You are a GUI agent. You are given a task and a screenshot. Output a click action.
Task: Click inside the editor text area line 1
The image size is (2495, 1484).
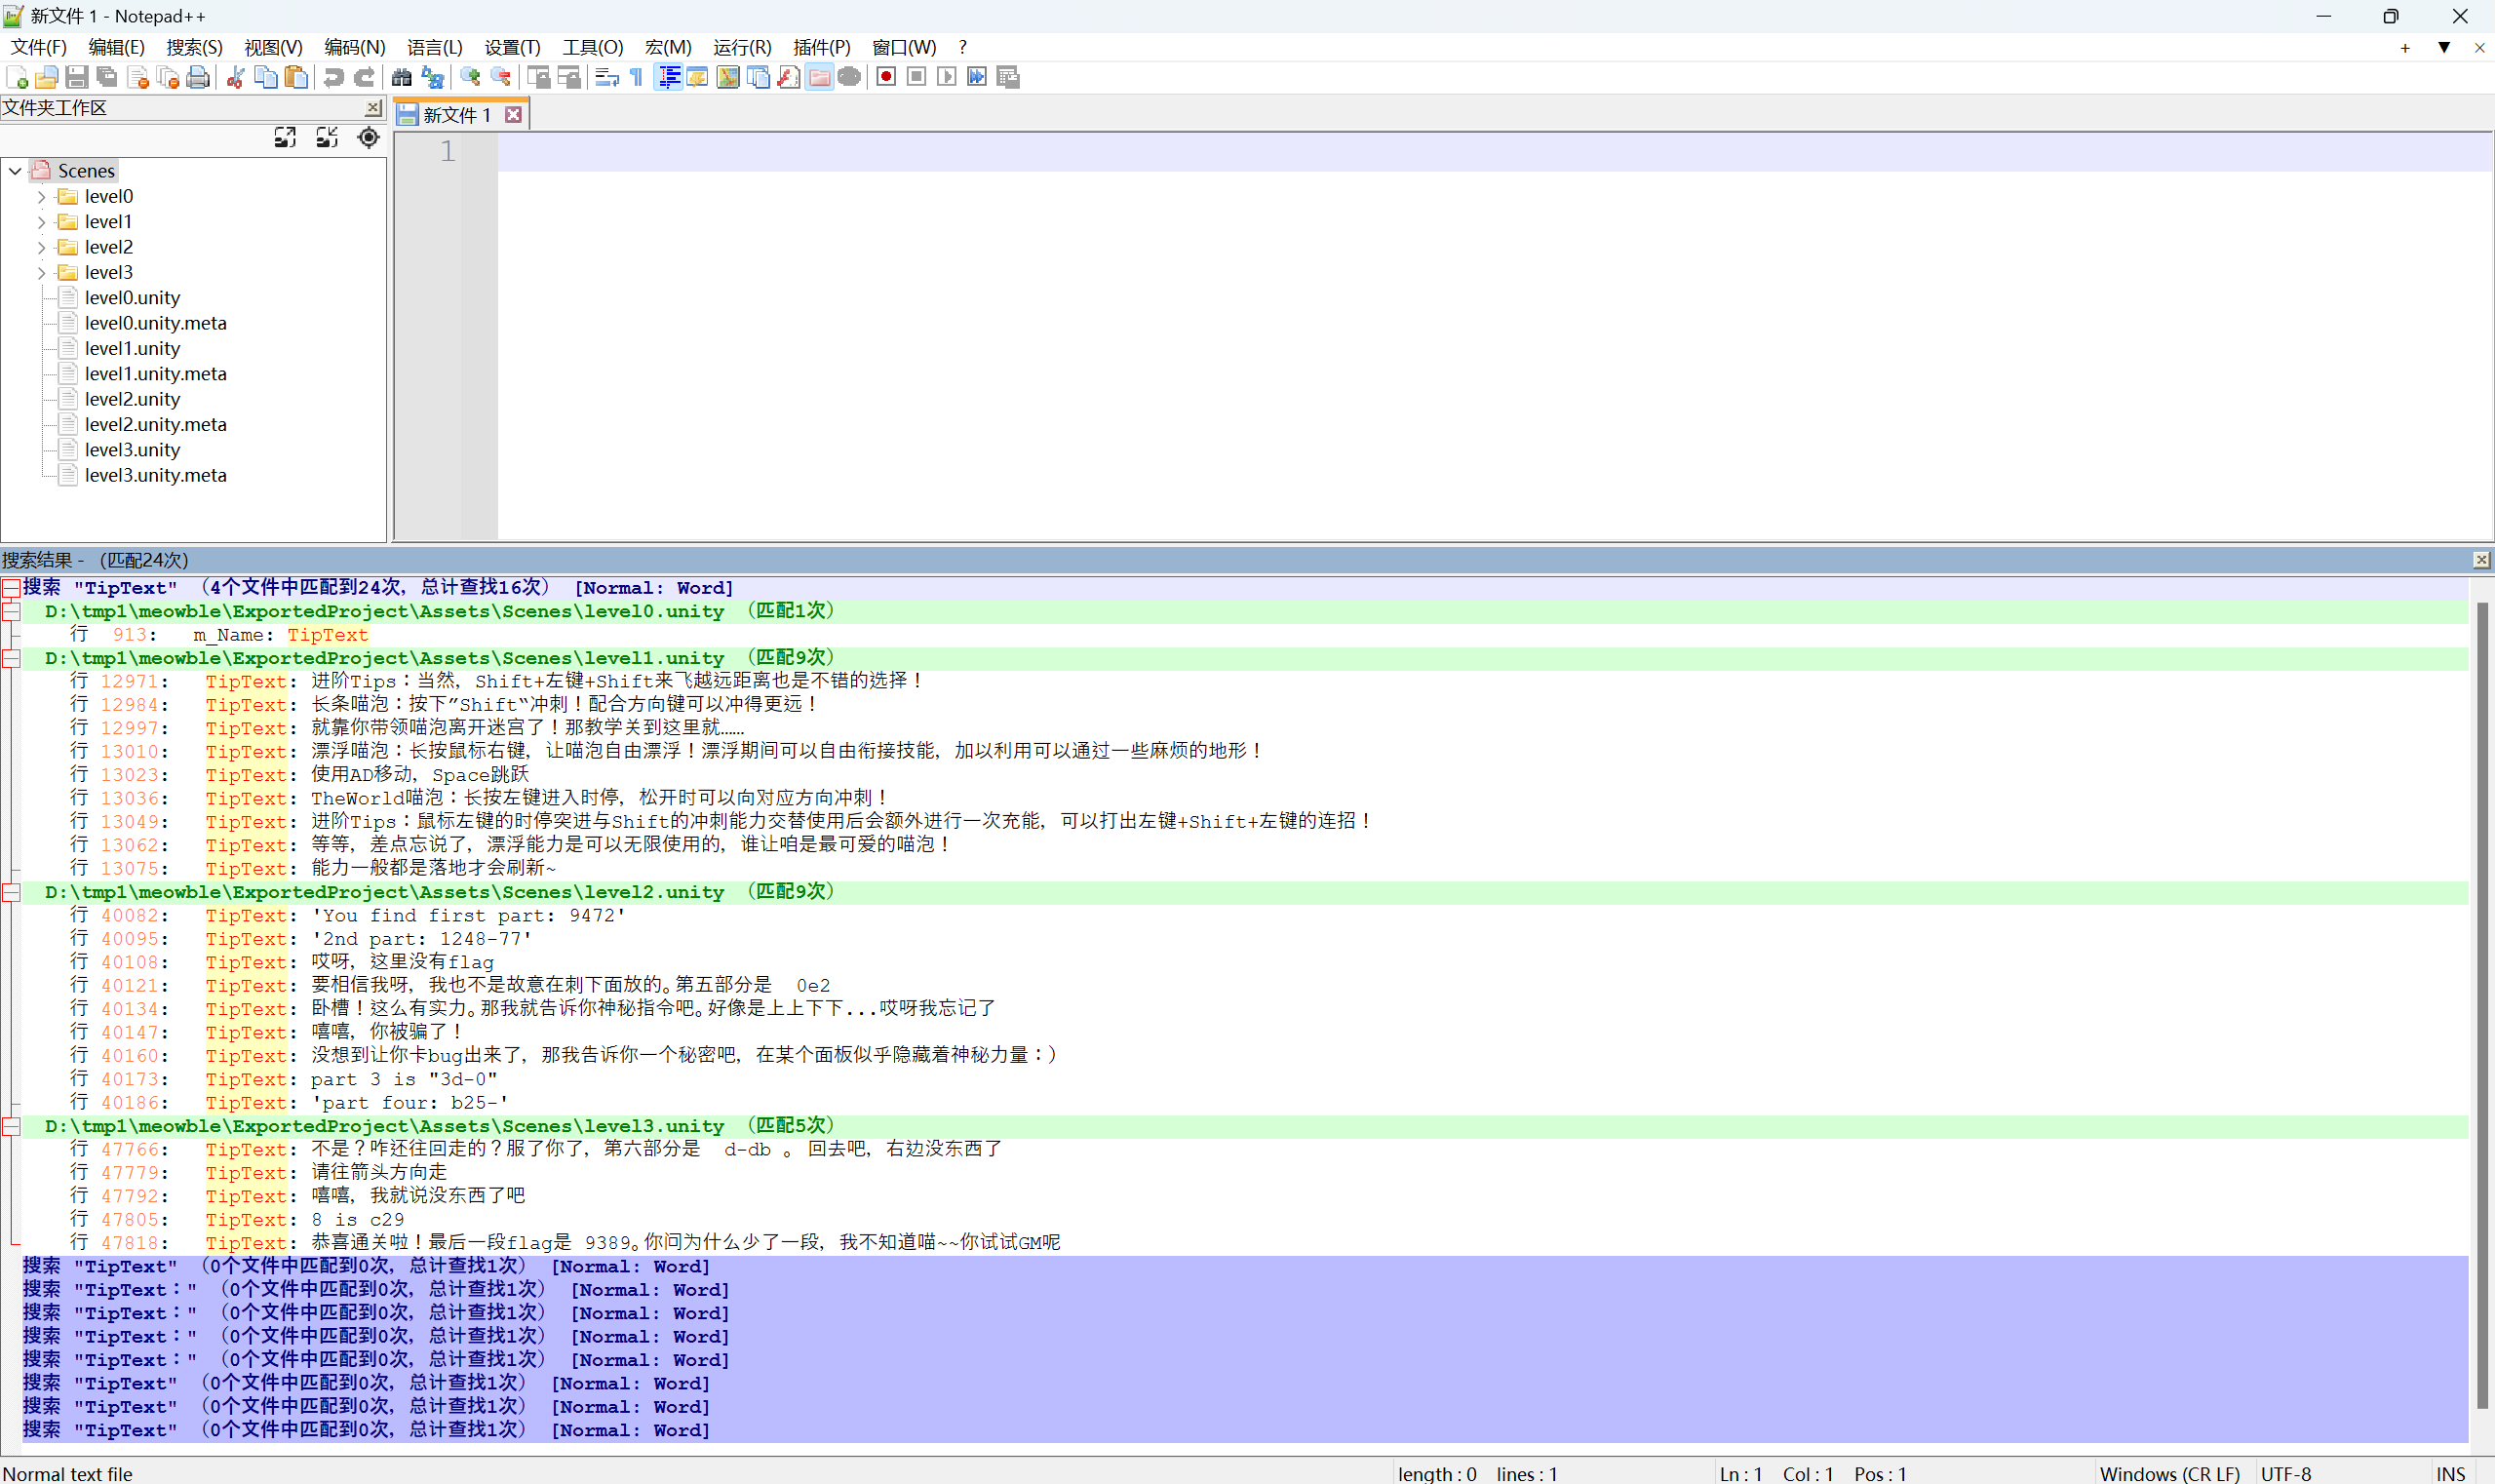pyautogui.click(x=1495, y=152)
